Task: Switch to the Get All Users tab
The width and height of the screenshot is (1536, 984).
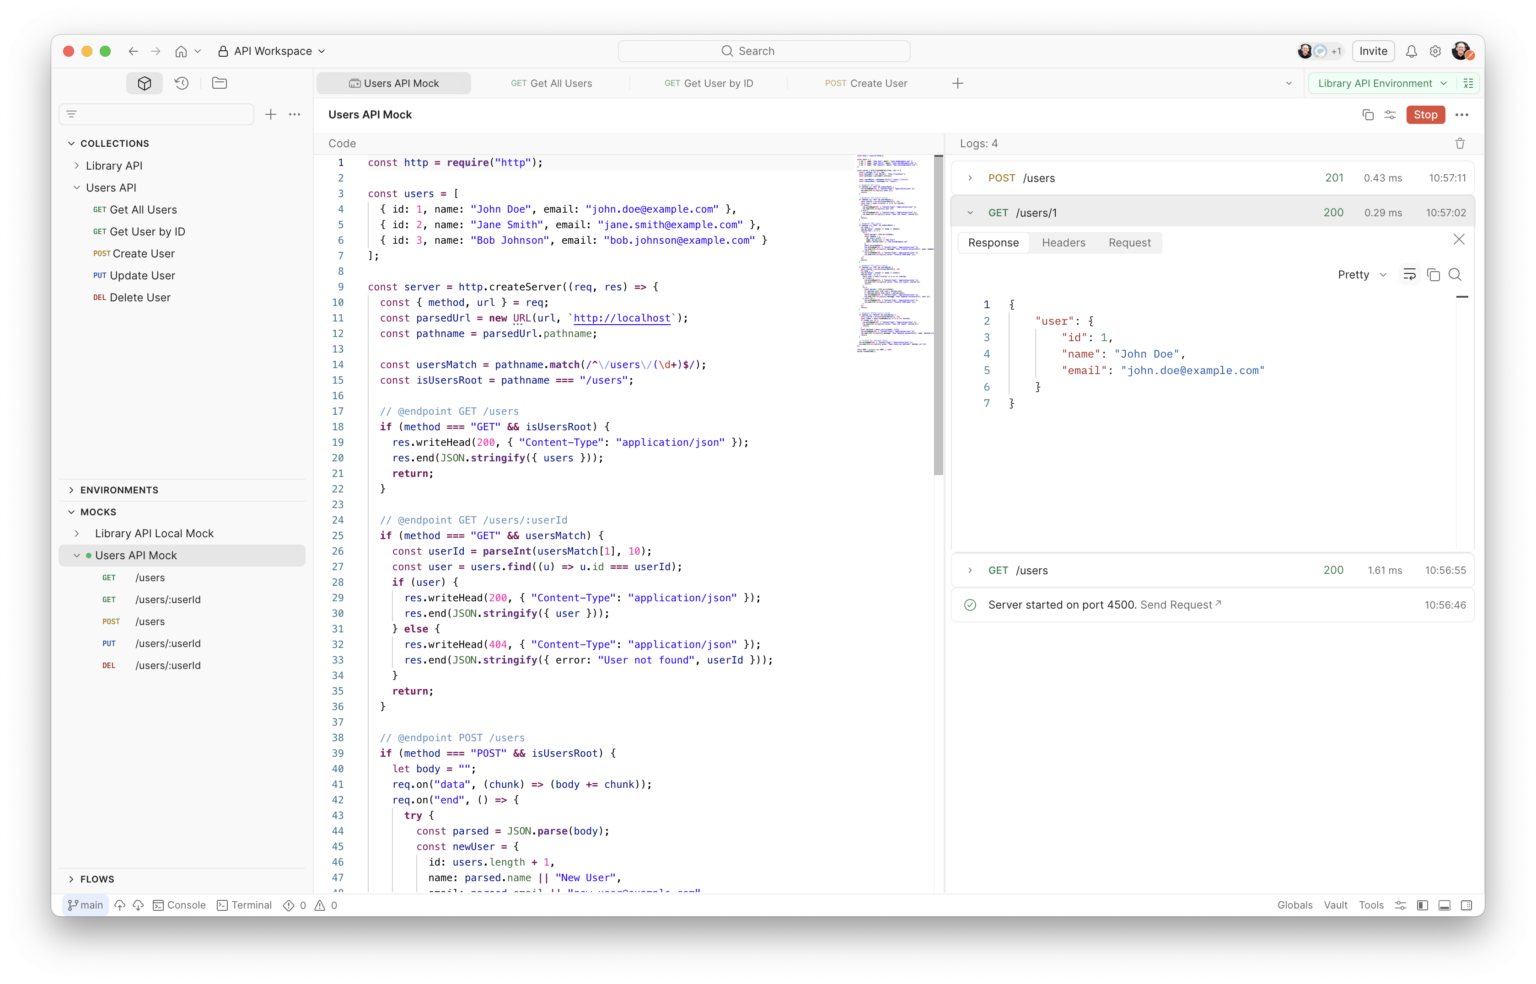Action: pyautogui.click(x=551, y=83)
